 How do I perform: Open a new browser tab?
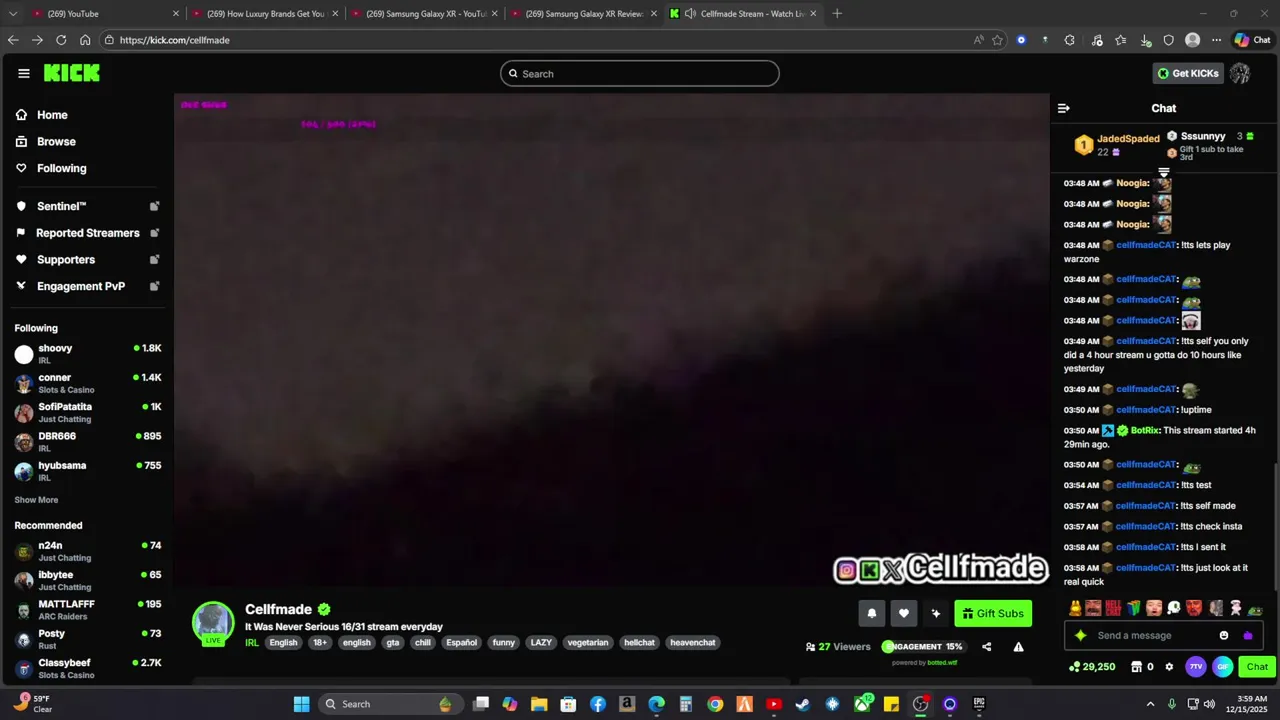click(837, 14)
